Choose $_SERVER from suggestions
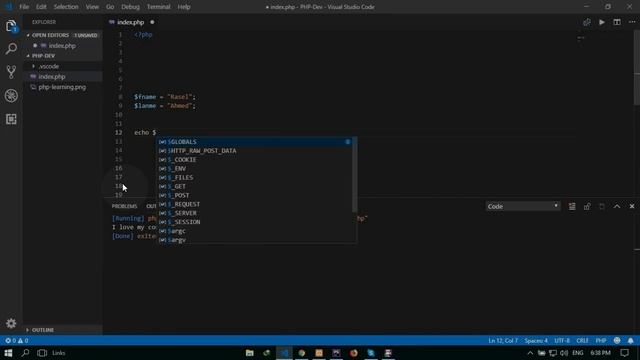Screen dimensions: 640x360 point(255,213)
